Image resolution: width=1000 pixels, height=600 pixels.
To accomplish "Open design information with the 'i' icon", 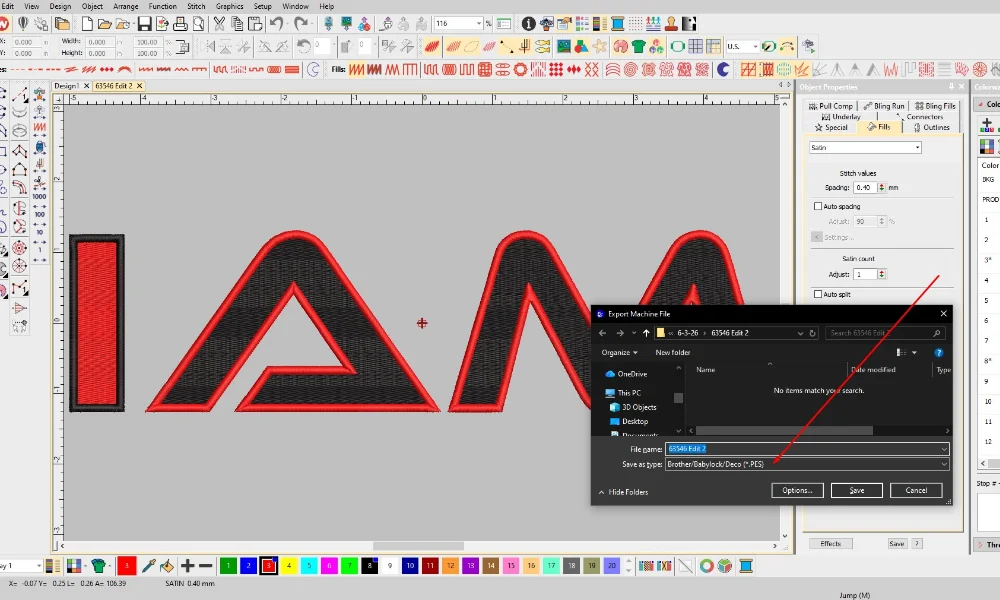I will point(529,24).
